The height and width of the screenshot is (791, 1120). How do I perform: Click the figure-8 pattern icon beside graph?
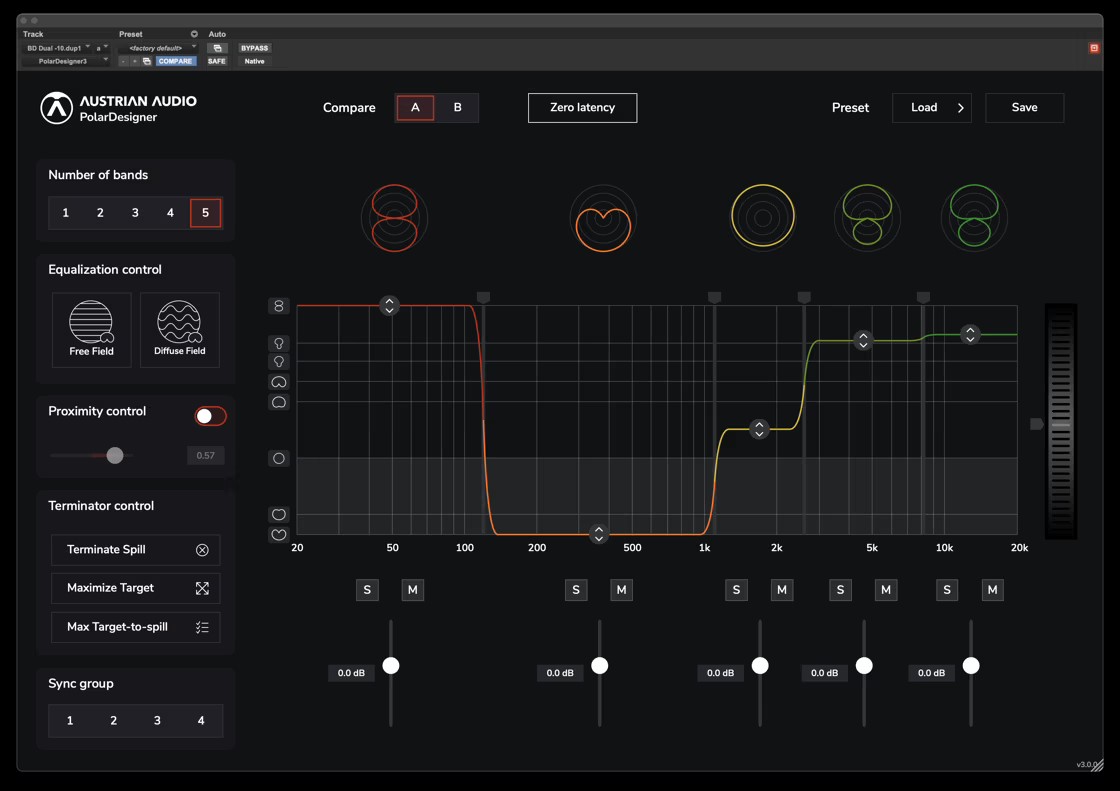tap(279, 306)
